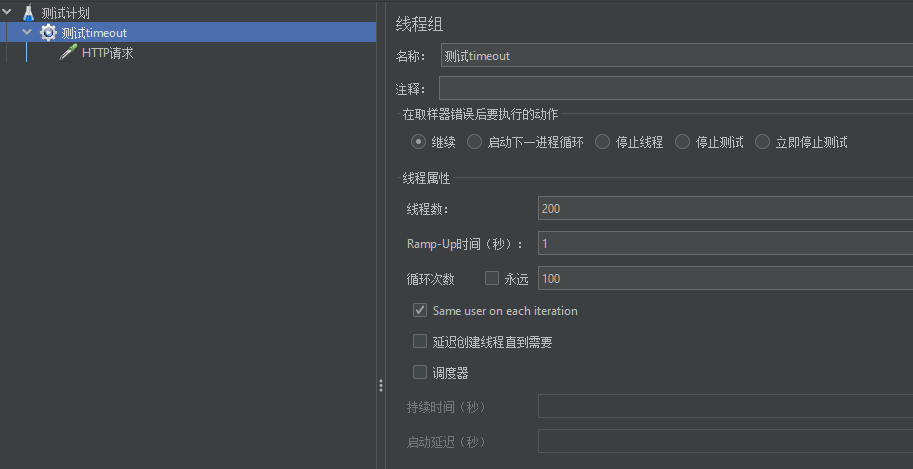Click the 注释 comment input field
Screen dimensions: 913x469
click(676, 89)
